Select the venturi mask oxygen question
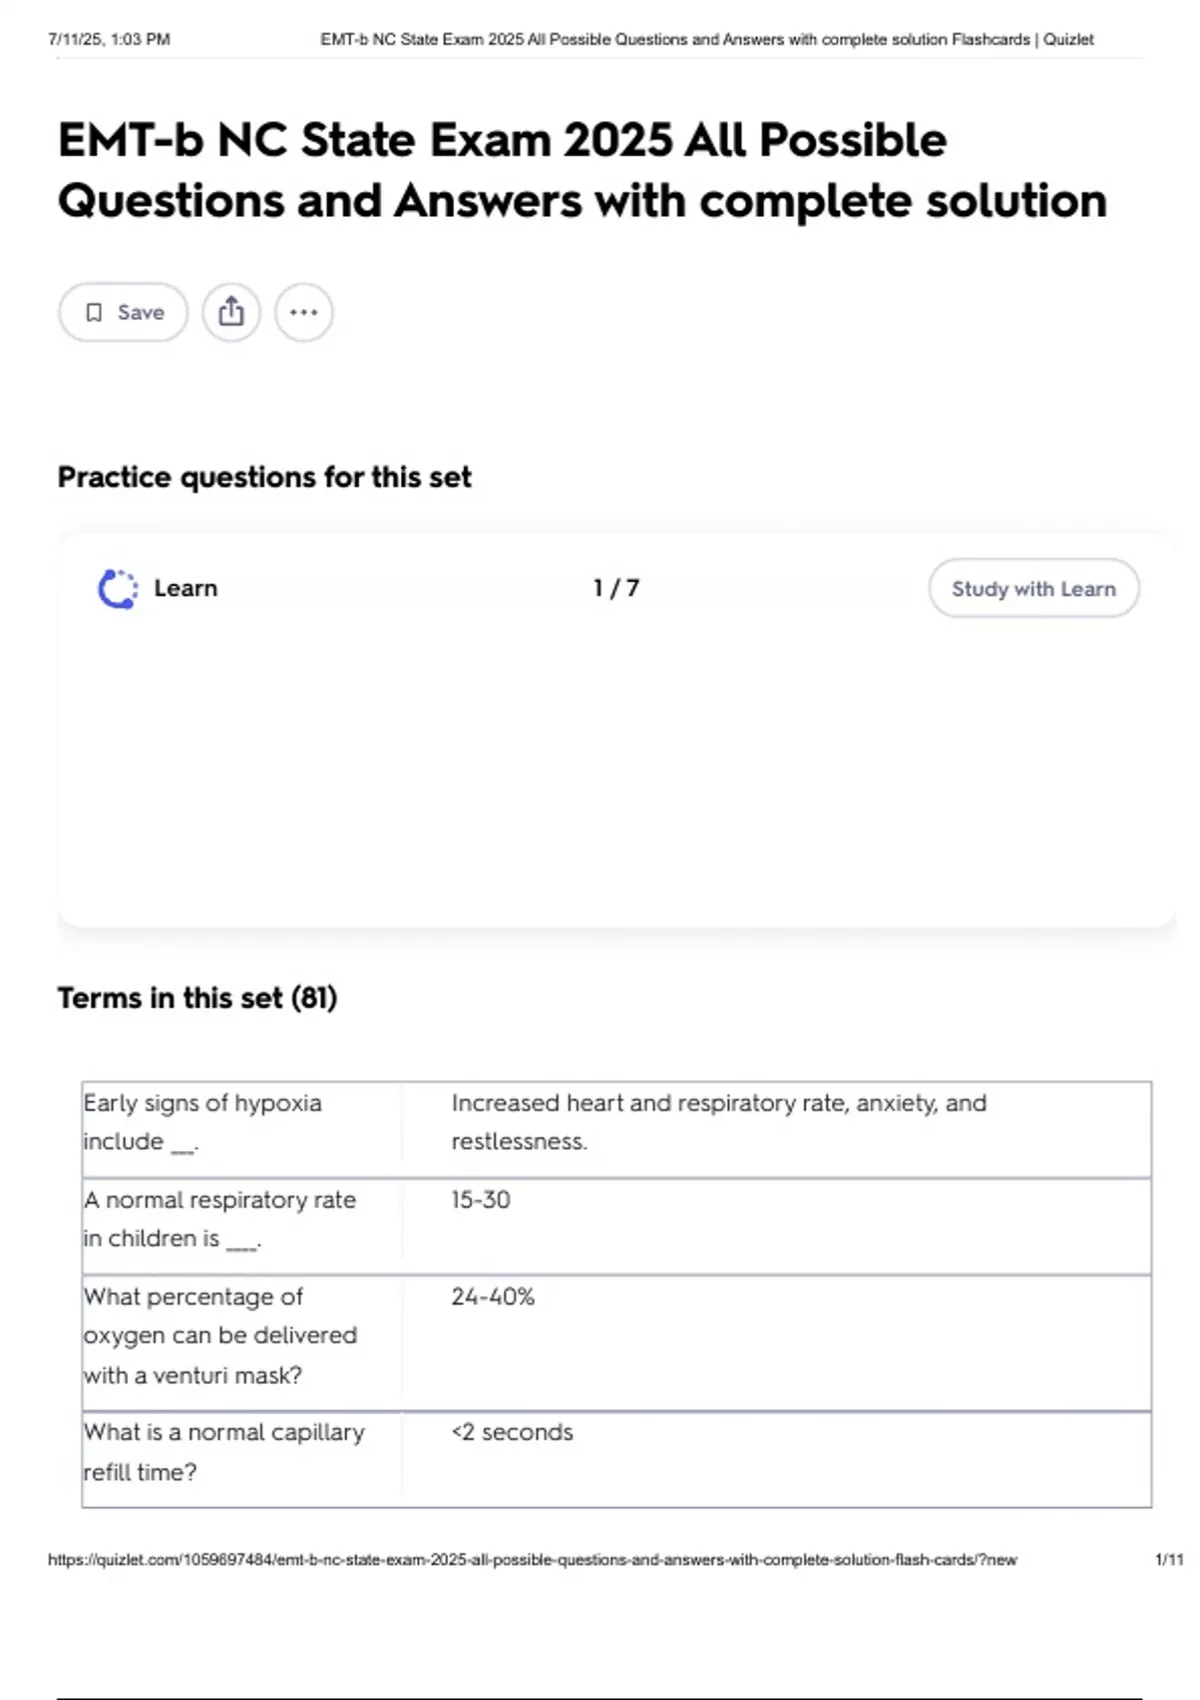The height and width of the screenshot is (1700, 1200). [220, 1336]
